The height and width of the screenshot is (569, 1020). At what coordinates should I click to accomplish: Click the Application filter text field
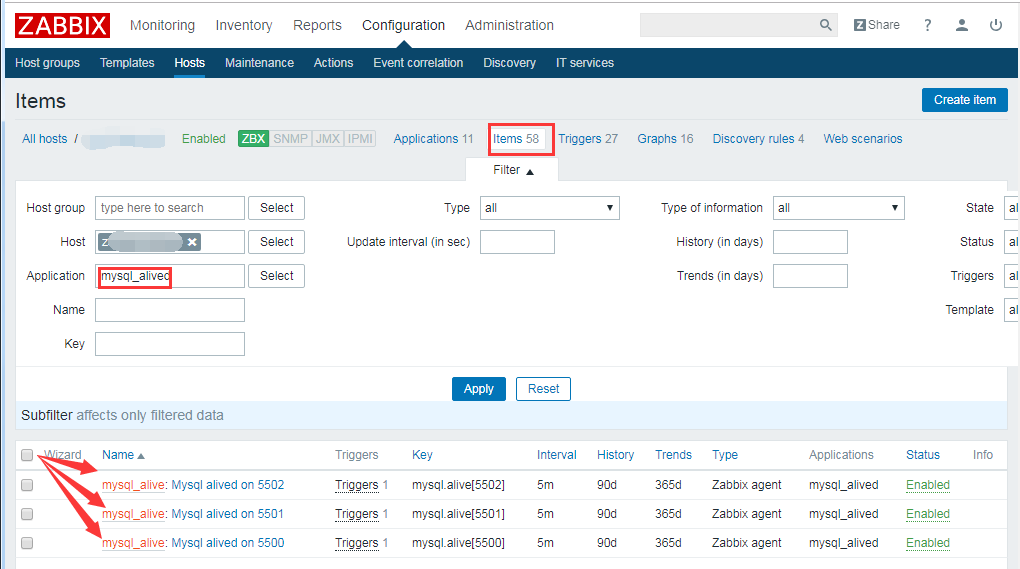click(x=169, y=276)
